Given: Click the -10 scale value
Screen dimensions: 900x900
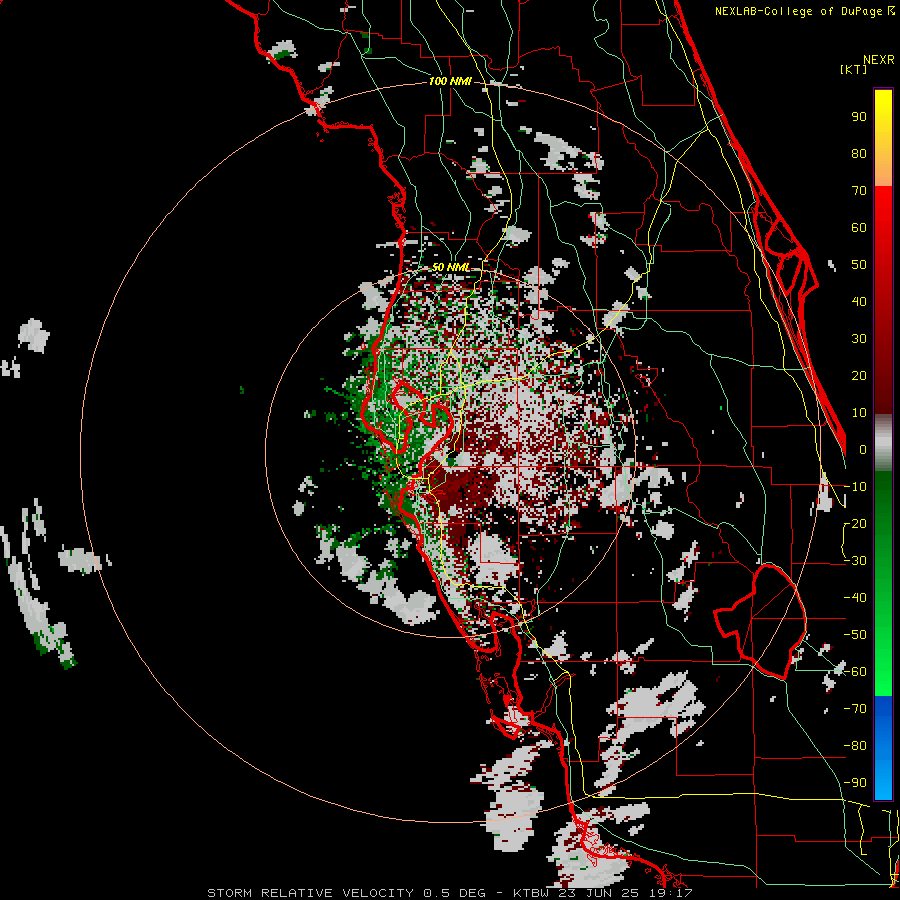Looking at the screenshot, I should tap(855, 487).
